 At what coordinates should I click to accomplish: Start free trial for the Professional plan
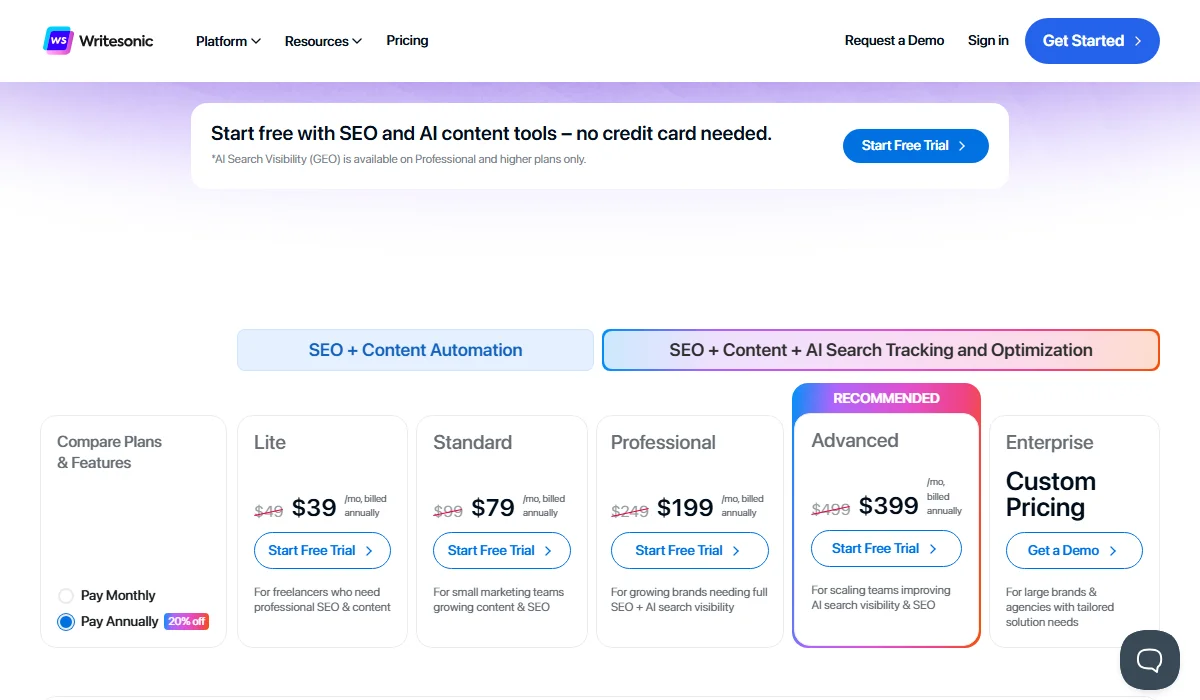tap(689, 550)
